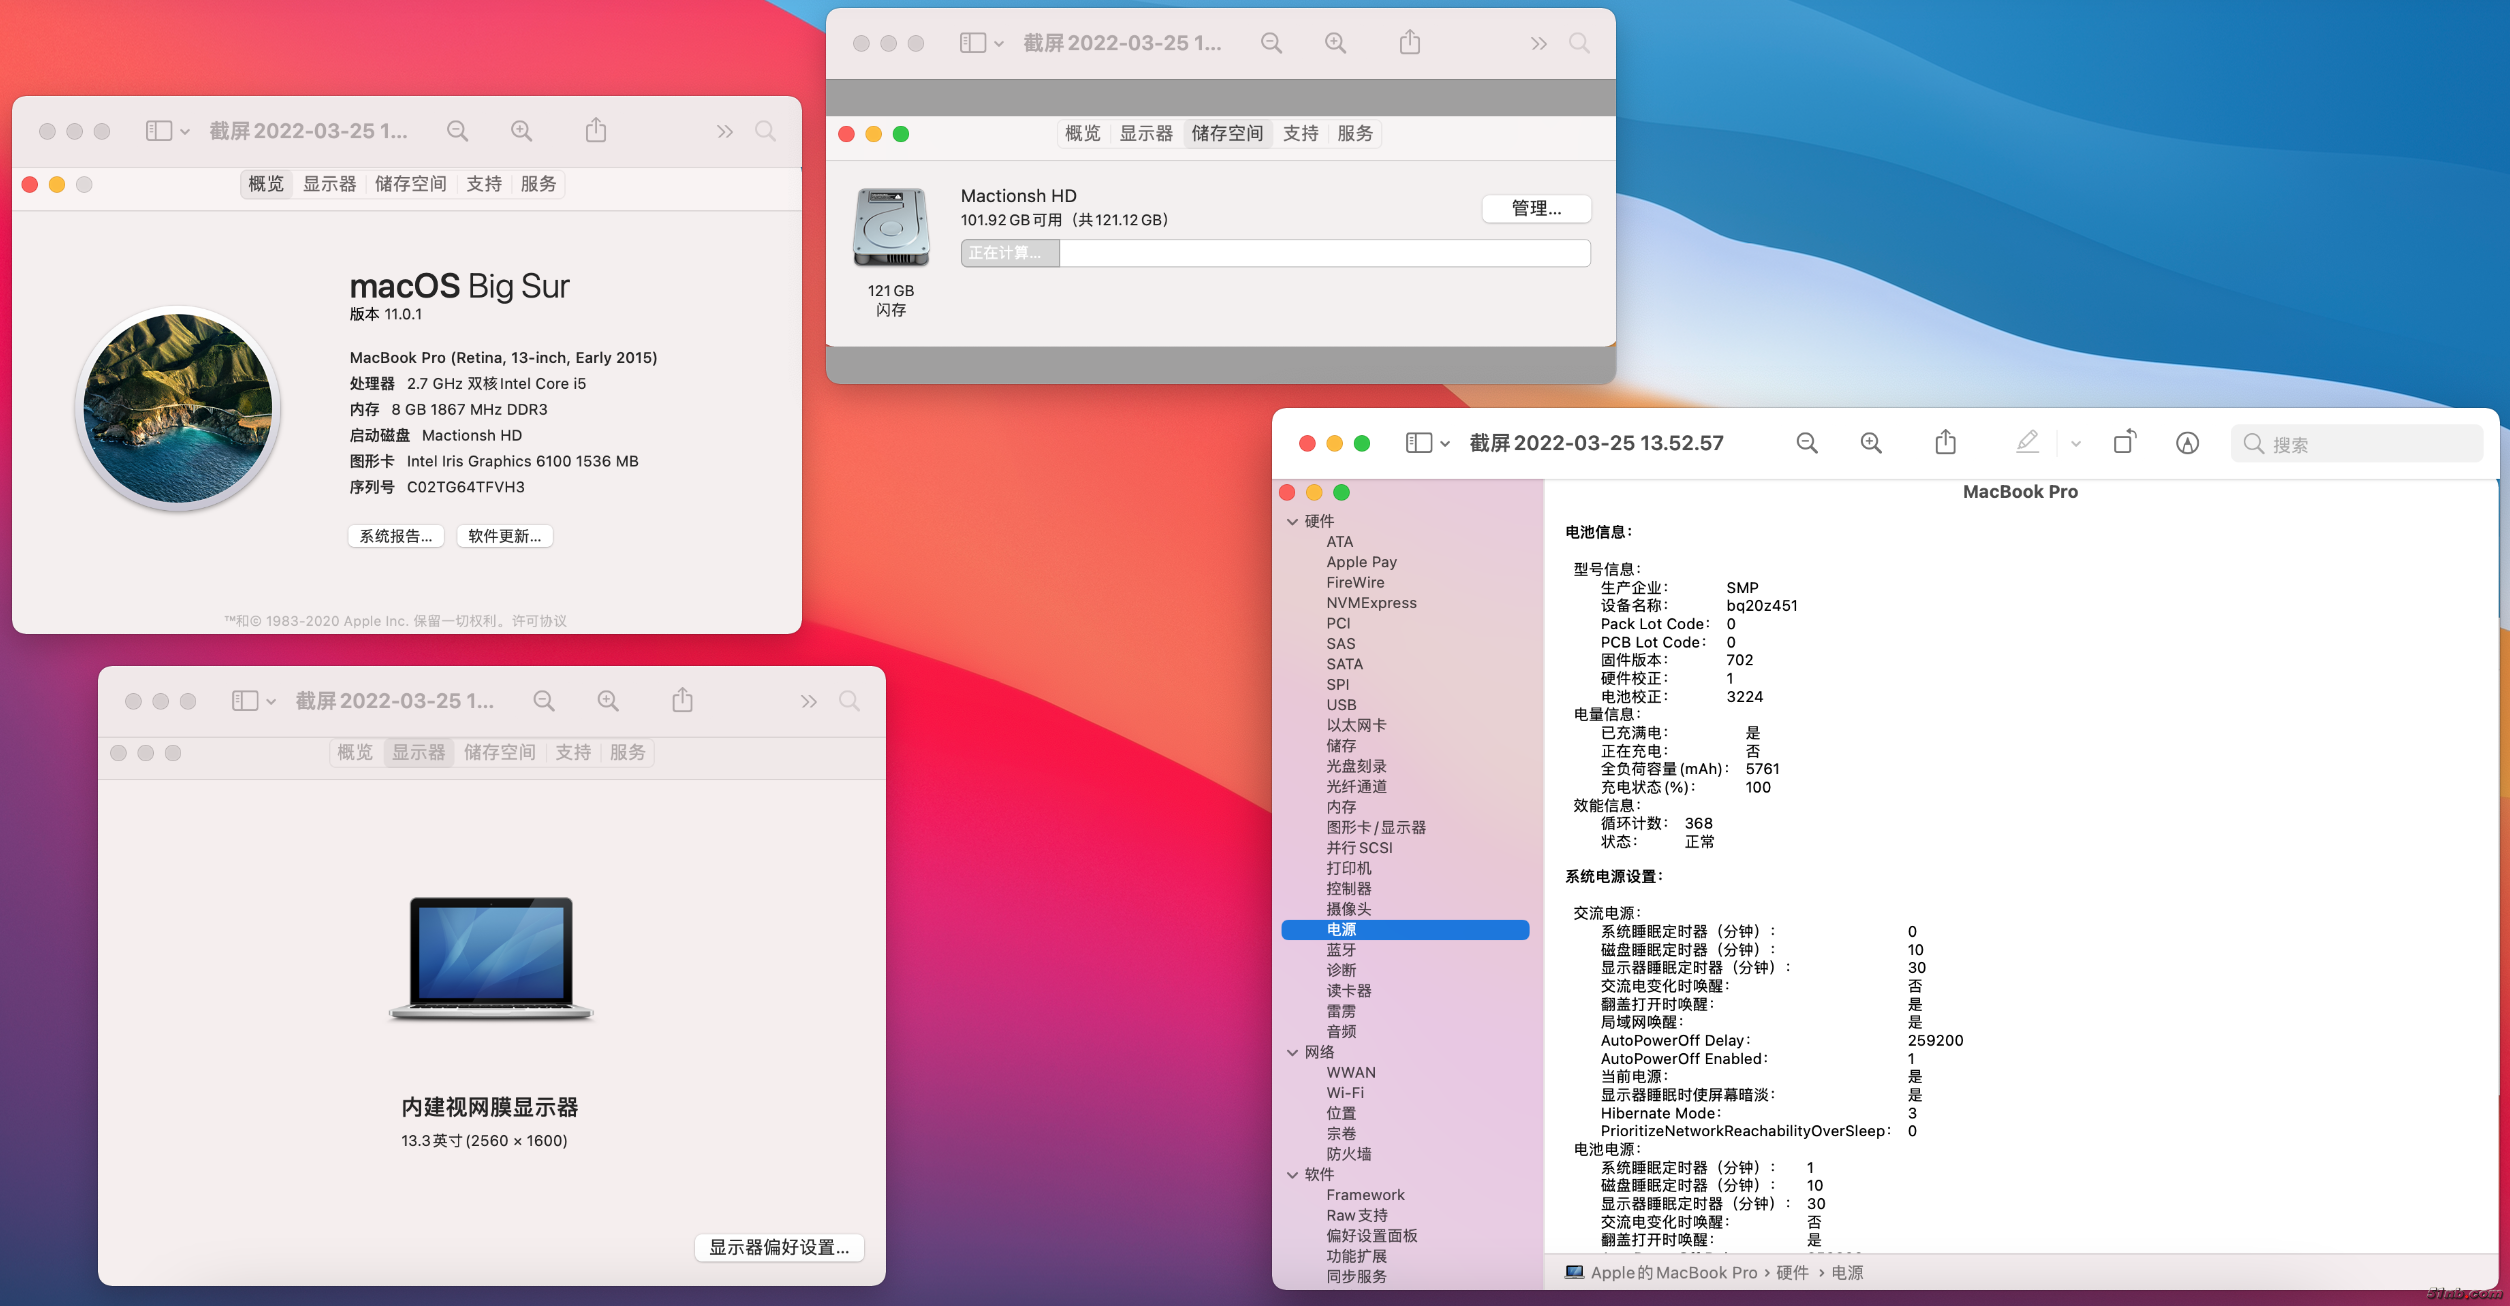Click zoom in icon in front Preview window
2510x1306 pixels.
point(1871,443)
